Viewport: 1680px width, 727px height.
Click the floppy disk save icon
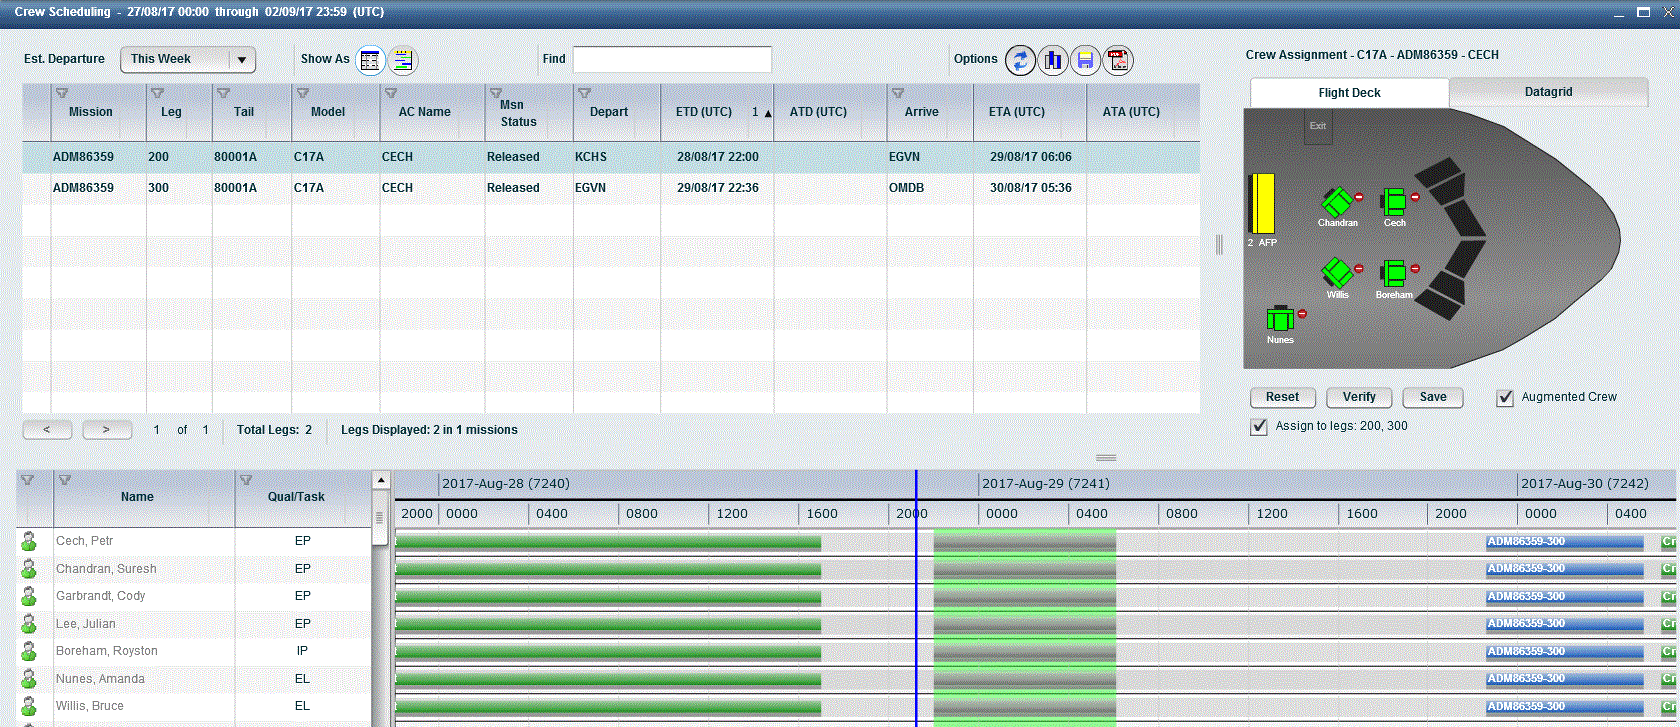pyautogui.click(x=1085, y=60)
